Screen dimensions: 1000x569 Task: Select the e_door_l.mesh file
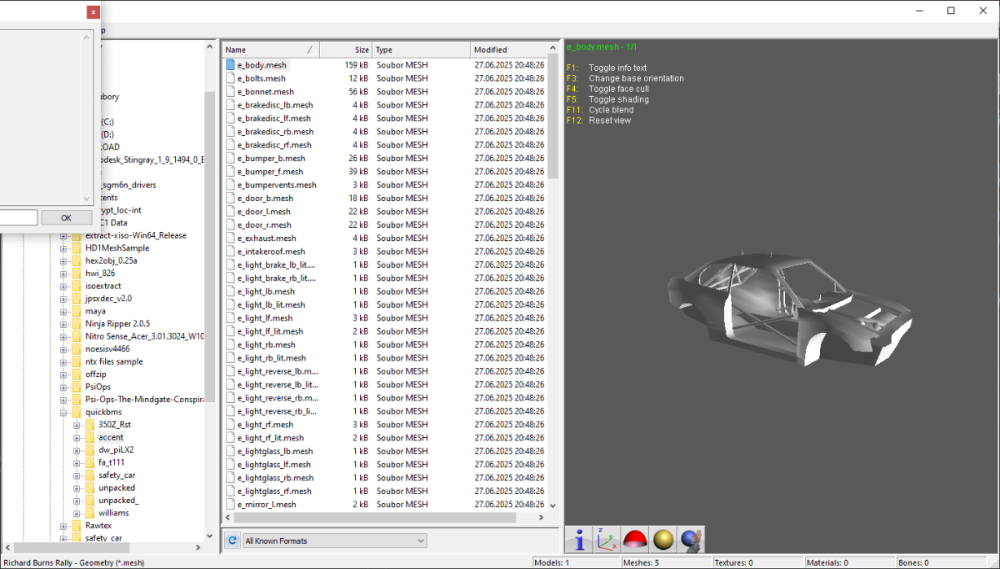(x=264, y=212)
